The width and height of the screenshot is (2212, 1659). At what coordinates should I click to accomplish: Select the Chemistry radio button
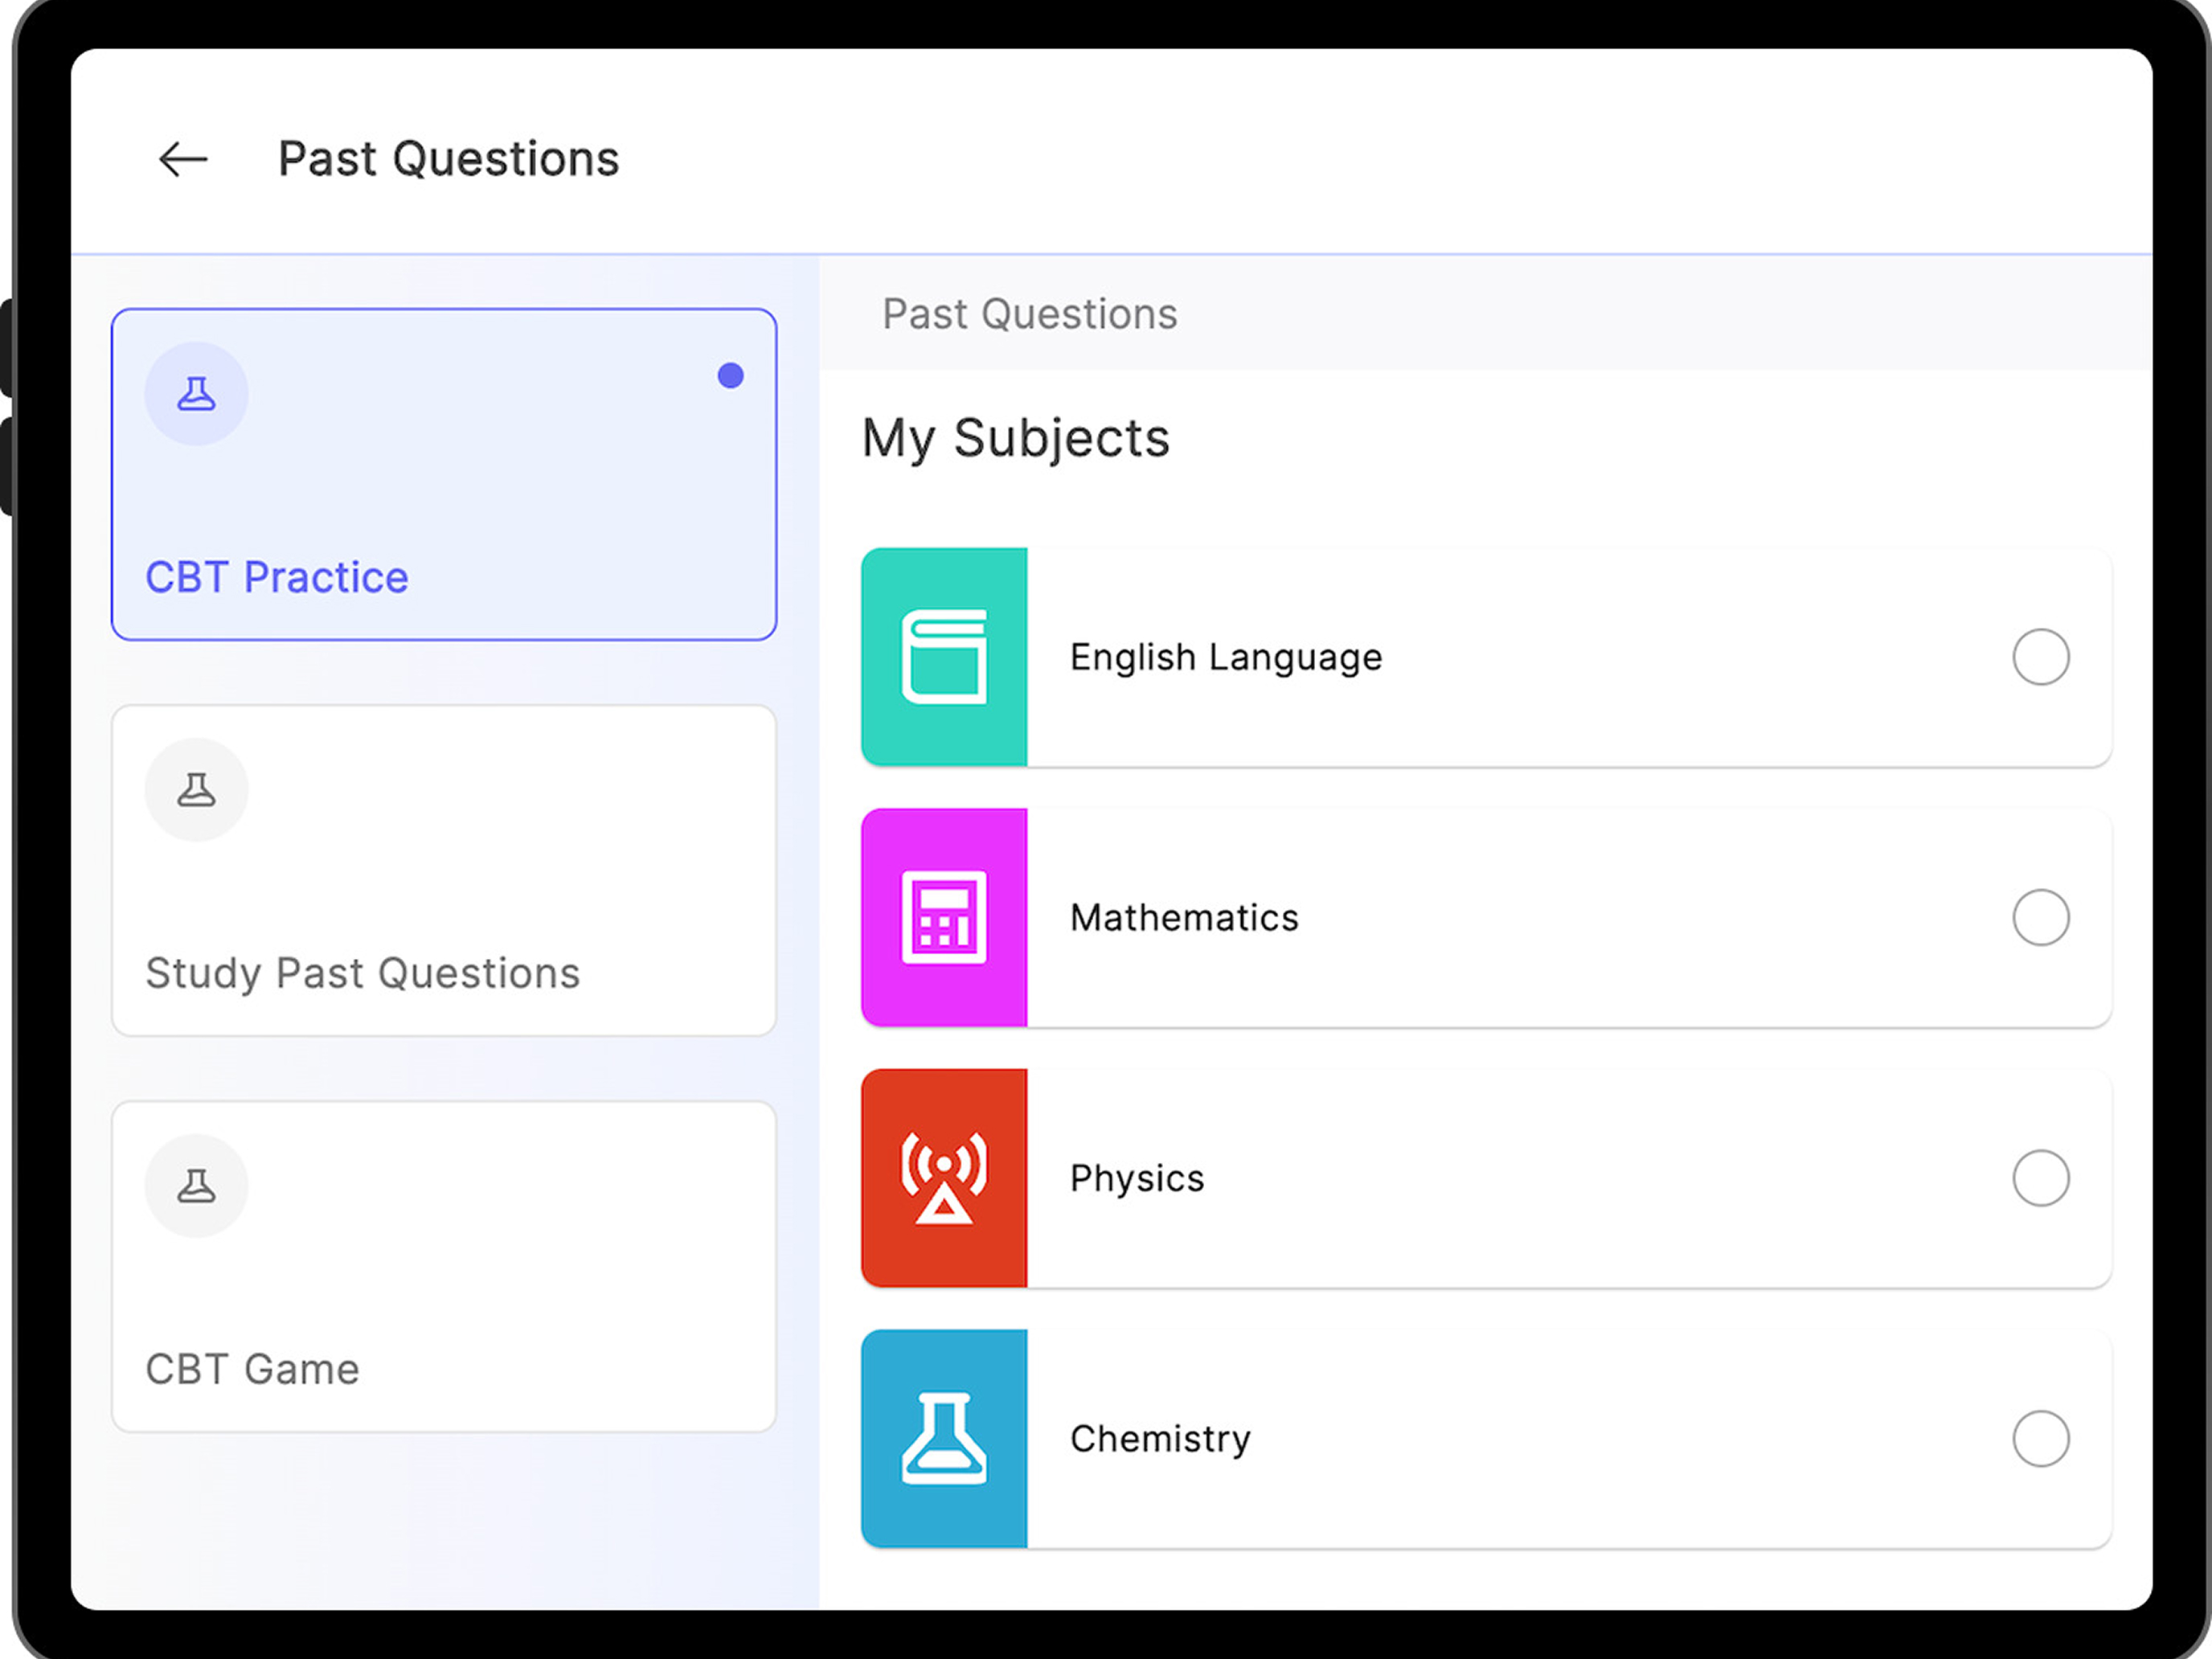(x=2041, y=1438)
